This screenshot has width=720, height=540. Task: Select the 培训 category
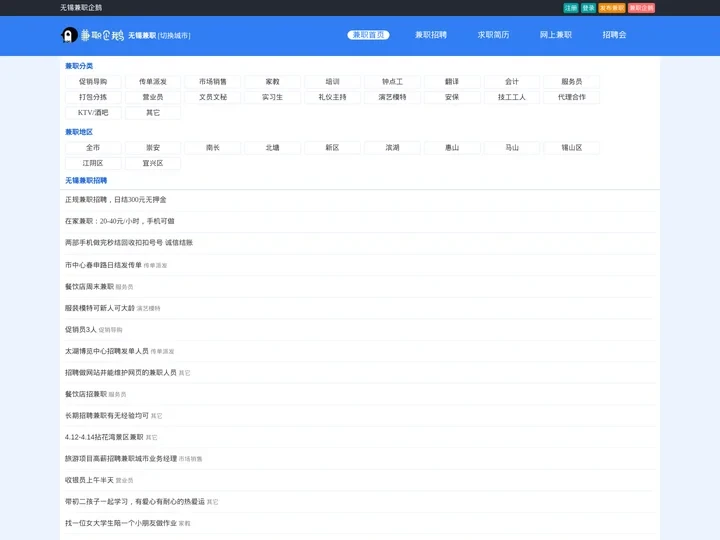pos(332,82)
